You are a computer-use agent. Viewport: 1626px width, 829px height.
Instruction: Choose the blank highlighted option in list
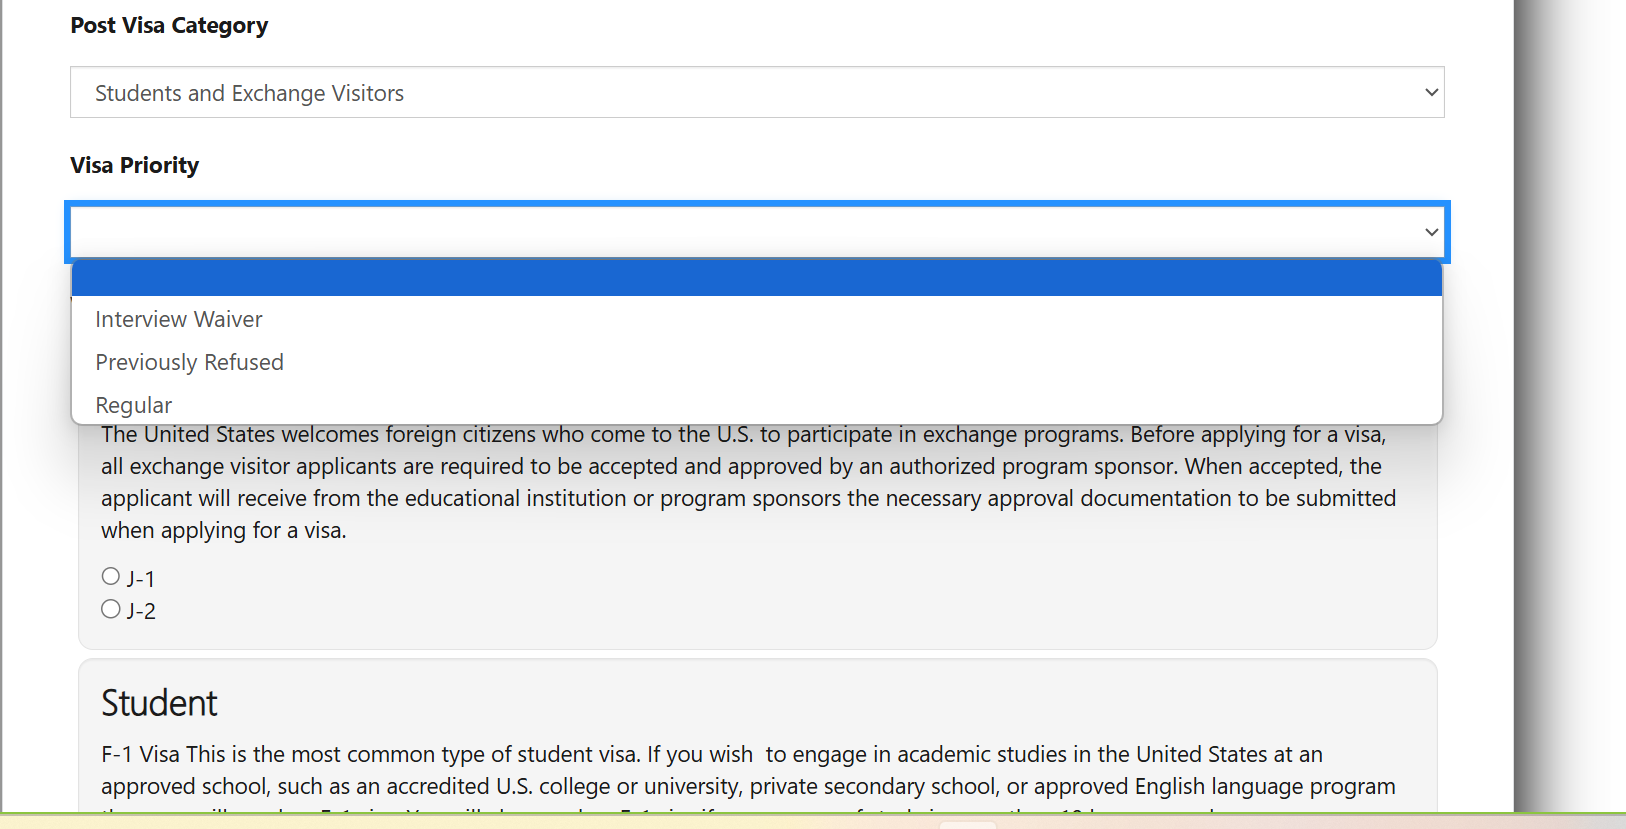tap(756, 278)
